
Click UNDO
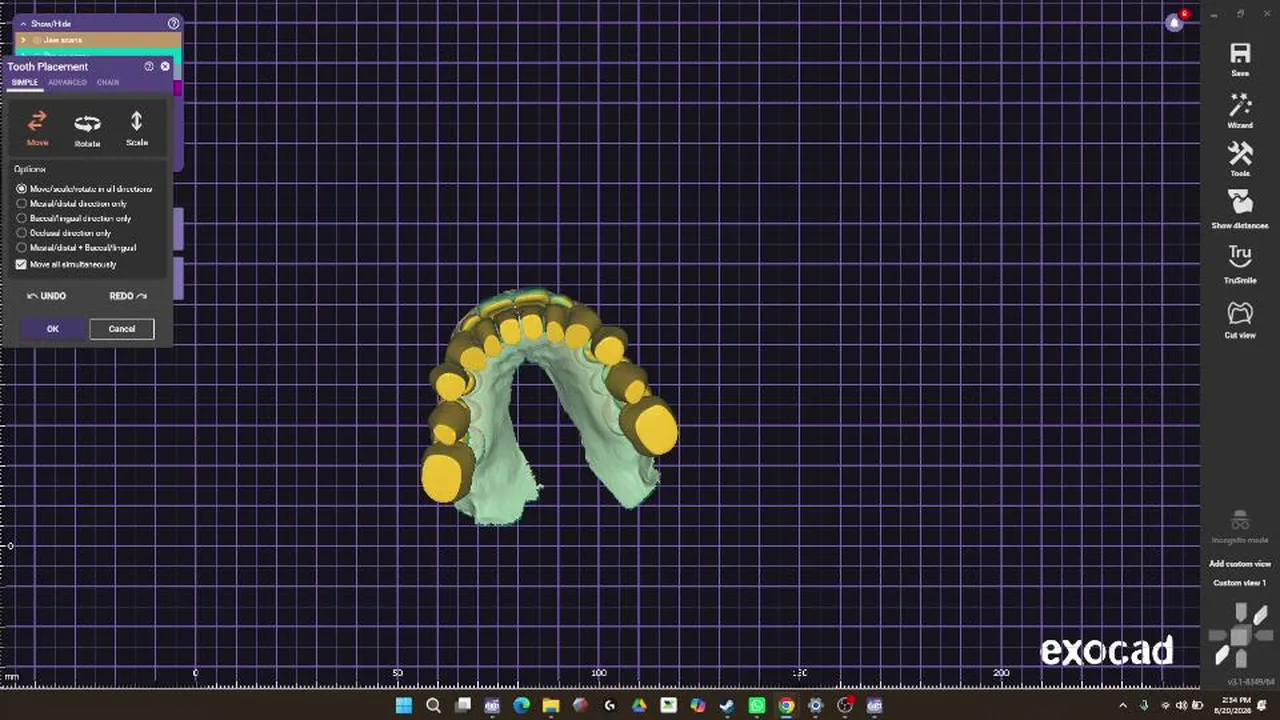pyautogui.click(x=46, y=296)
